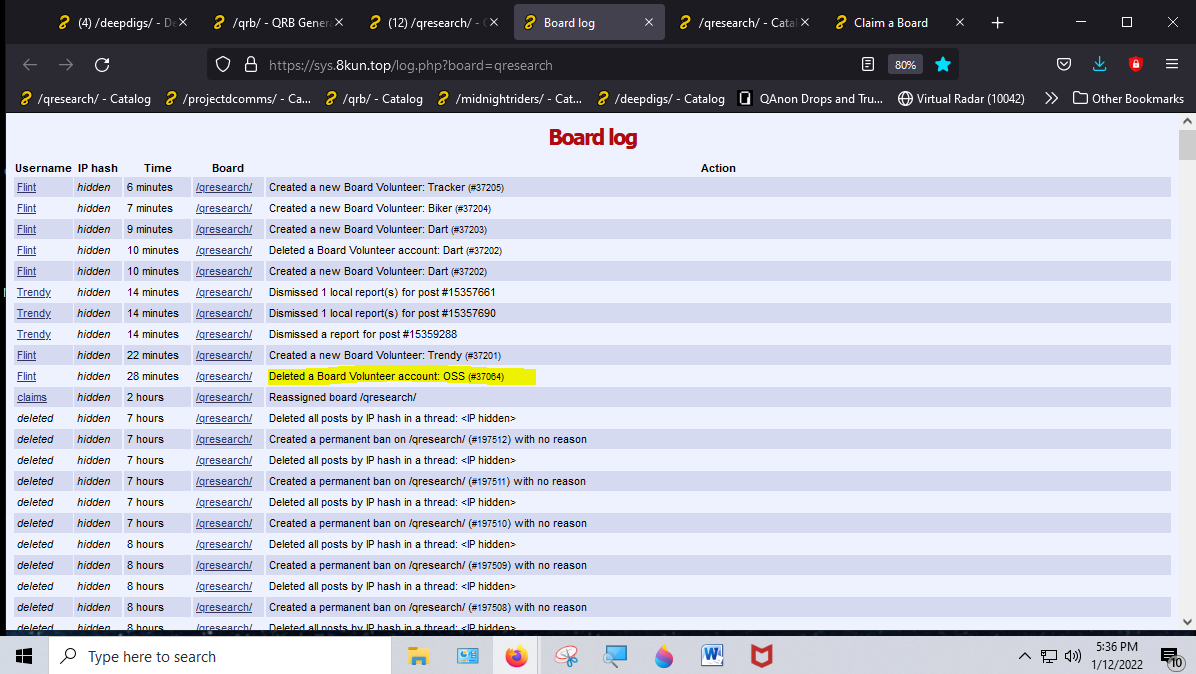Open the taskbar clock and calendar

pyautogui.click(x=1117, y=656)
